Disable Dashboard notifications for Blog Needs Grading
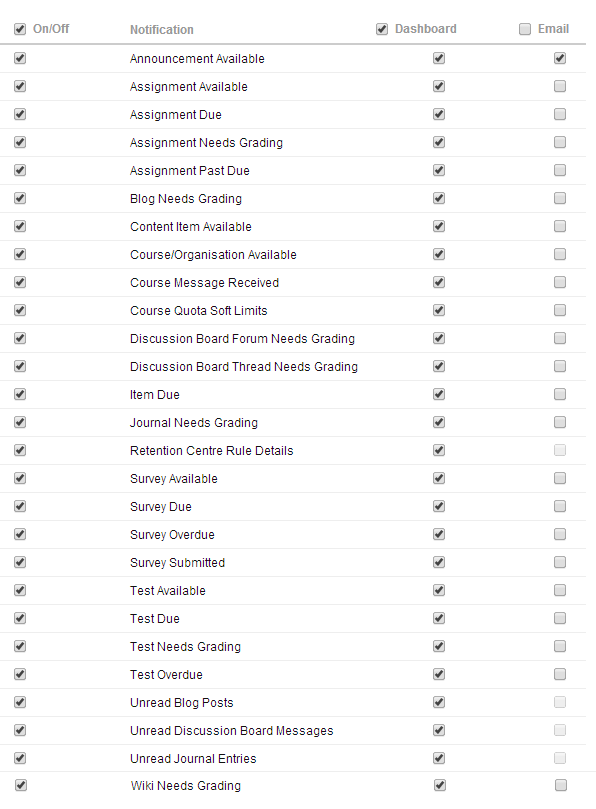596x809 pixels. tap(439, 198)
